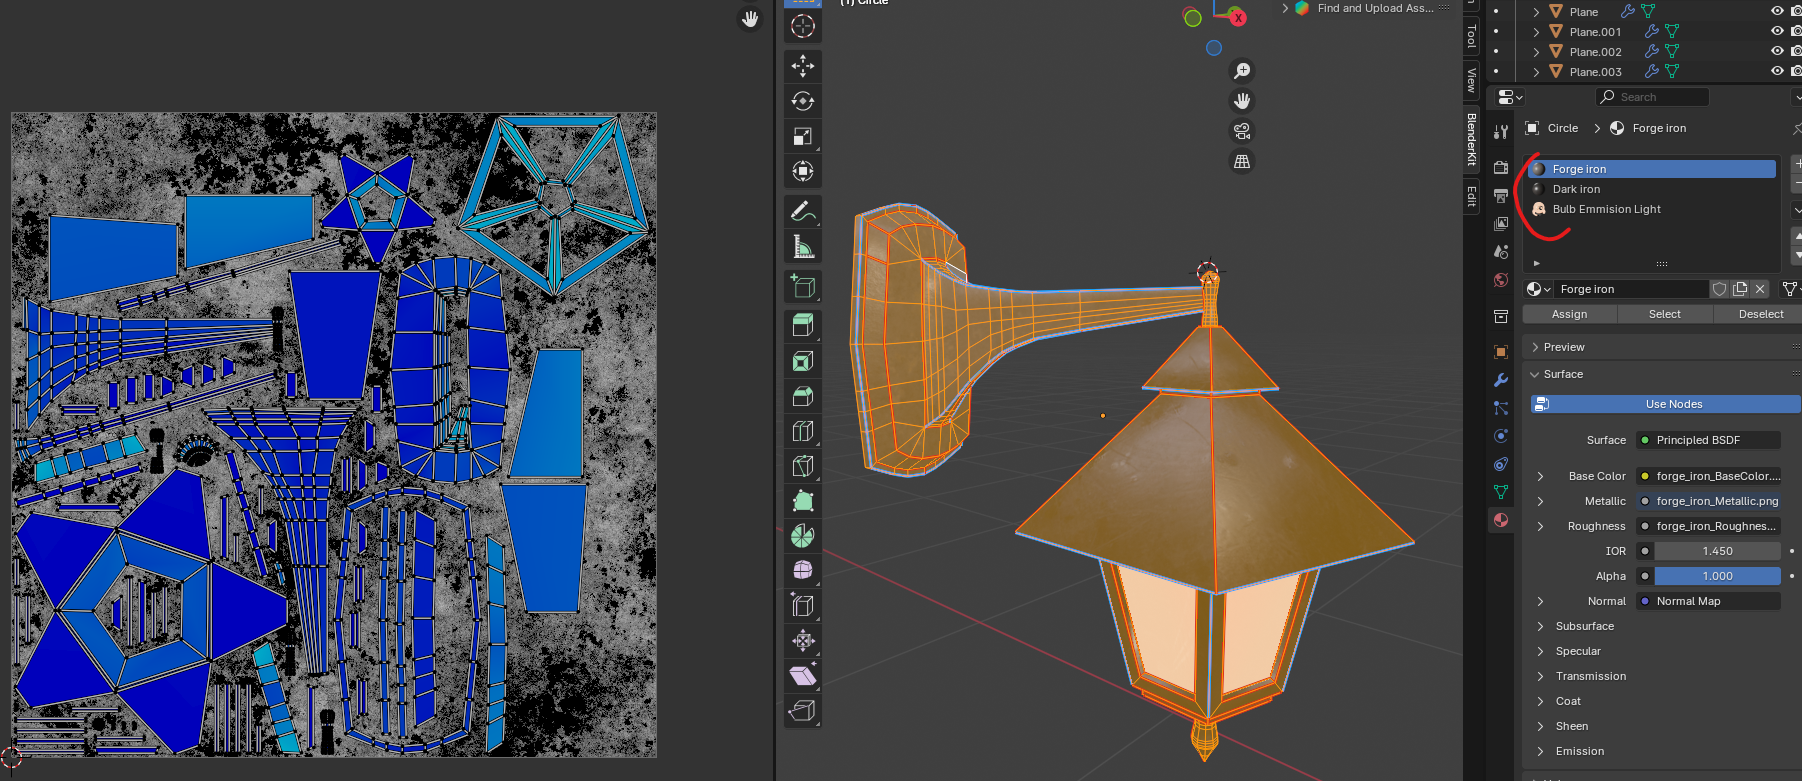Toggle viewport visibility of Plane.002

(1777, 51)
